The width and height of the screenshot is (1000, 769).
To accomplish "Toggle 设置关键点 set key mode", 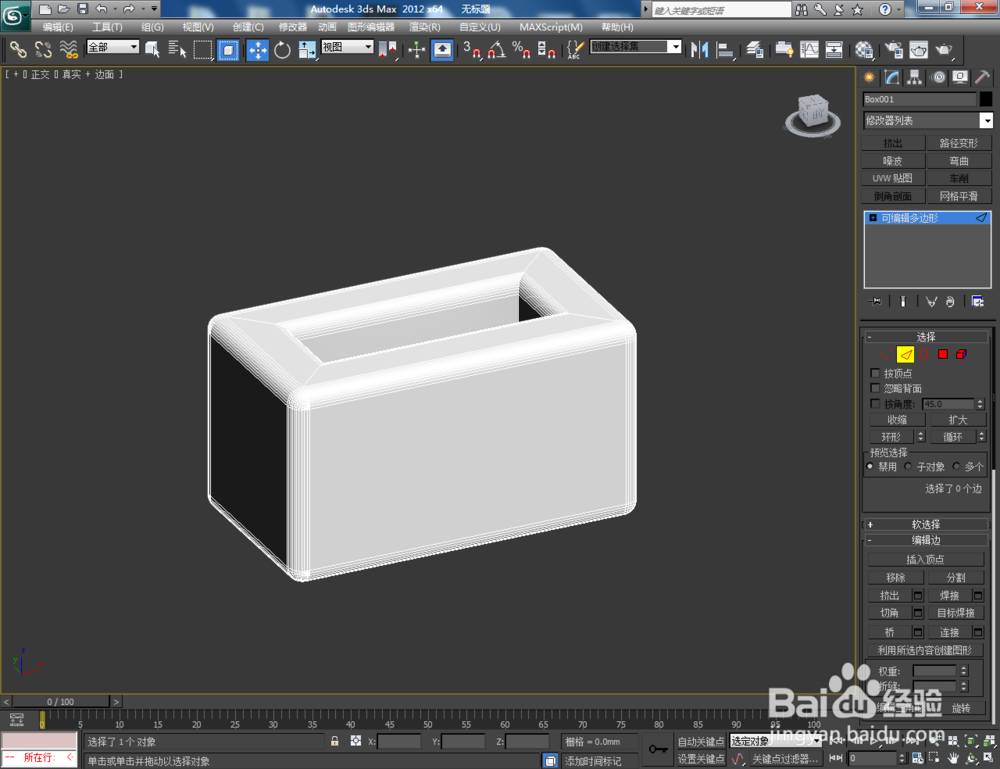I will 700,759.
